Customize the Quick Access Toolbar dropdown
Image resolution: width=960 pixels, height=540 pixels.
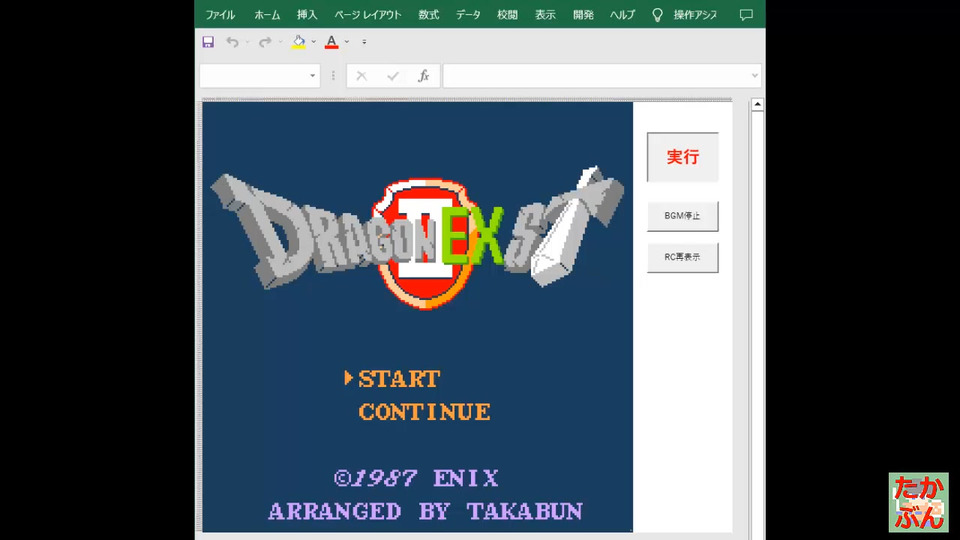[x=364, y=42]
